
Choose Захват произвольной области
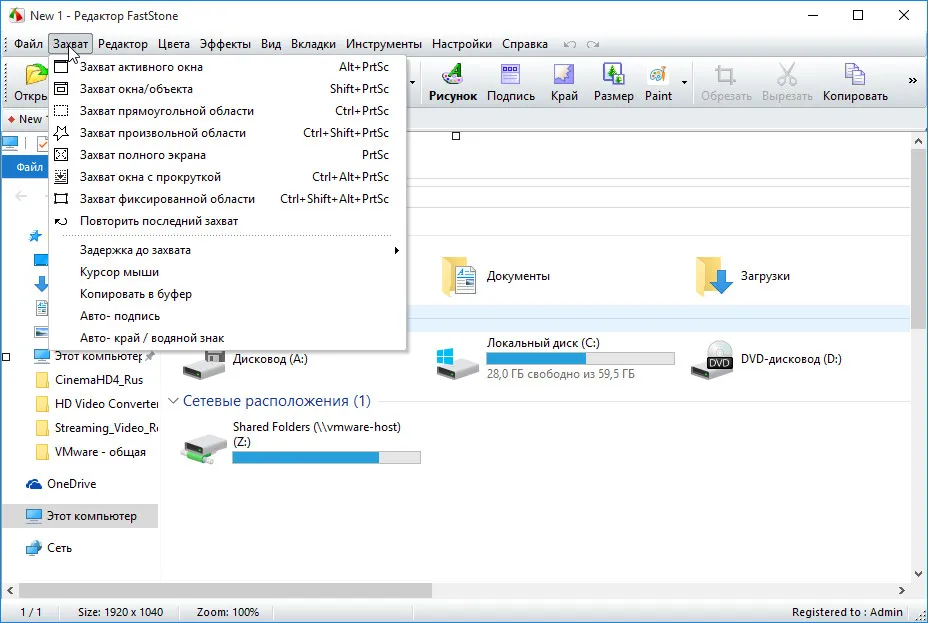(227, 133)
